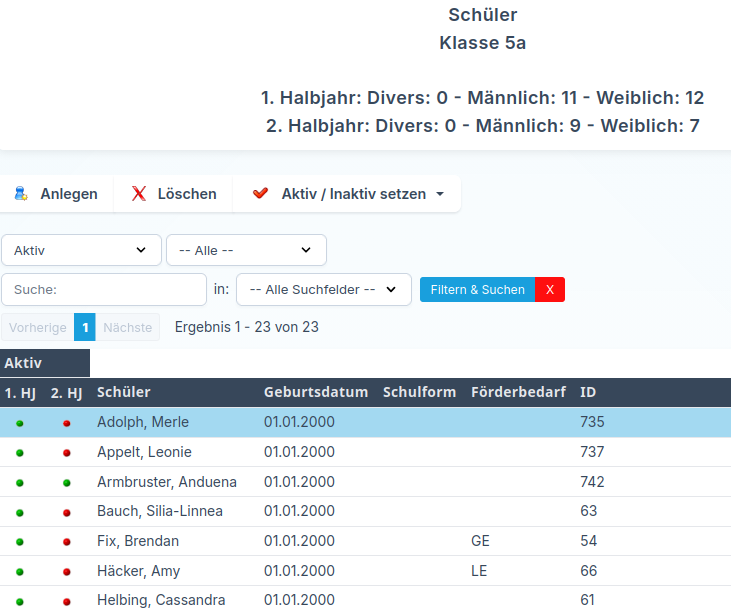Reset filter with the red X button

[x=550, y=290]
